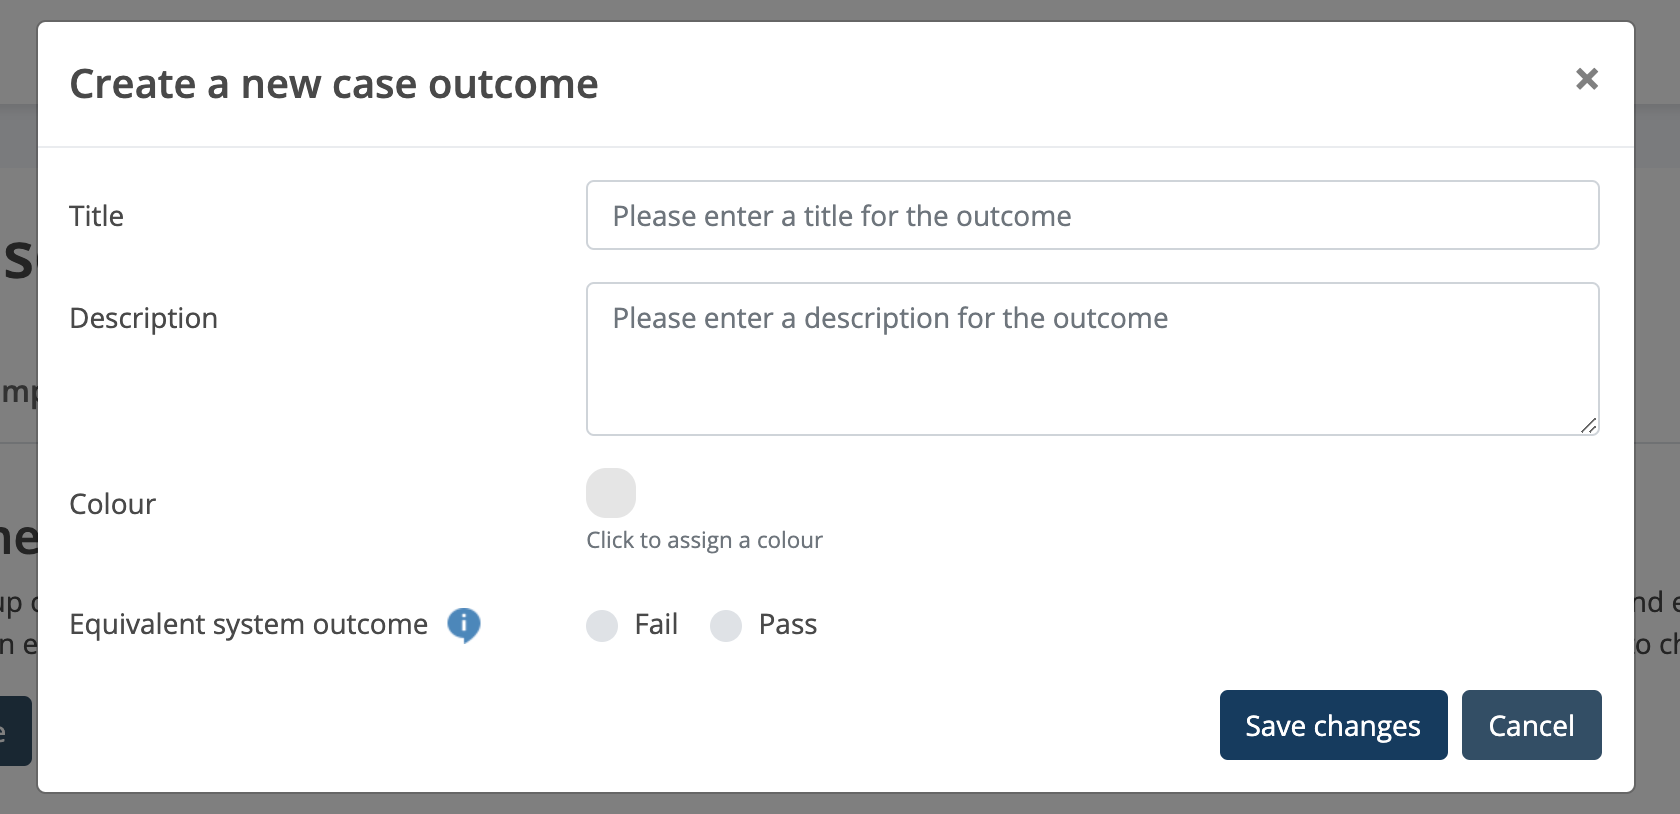Click the 'Colour' field label
Viewport: 1680px width, 814px height.
112,504
